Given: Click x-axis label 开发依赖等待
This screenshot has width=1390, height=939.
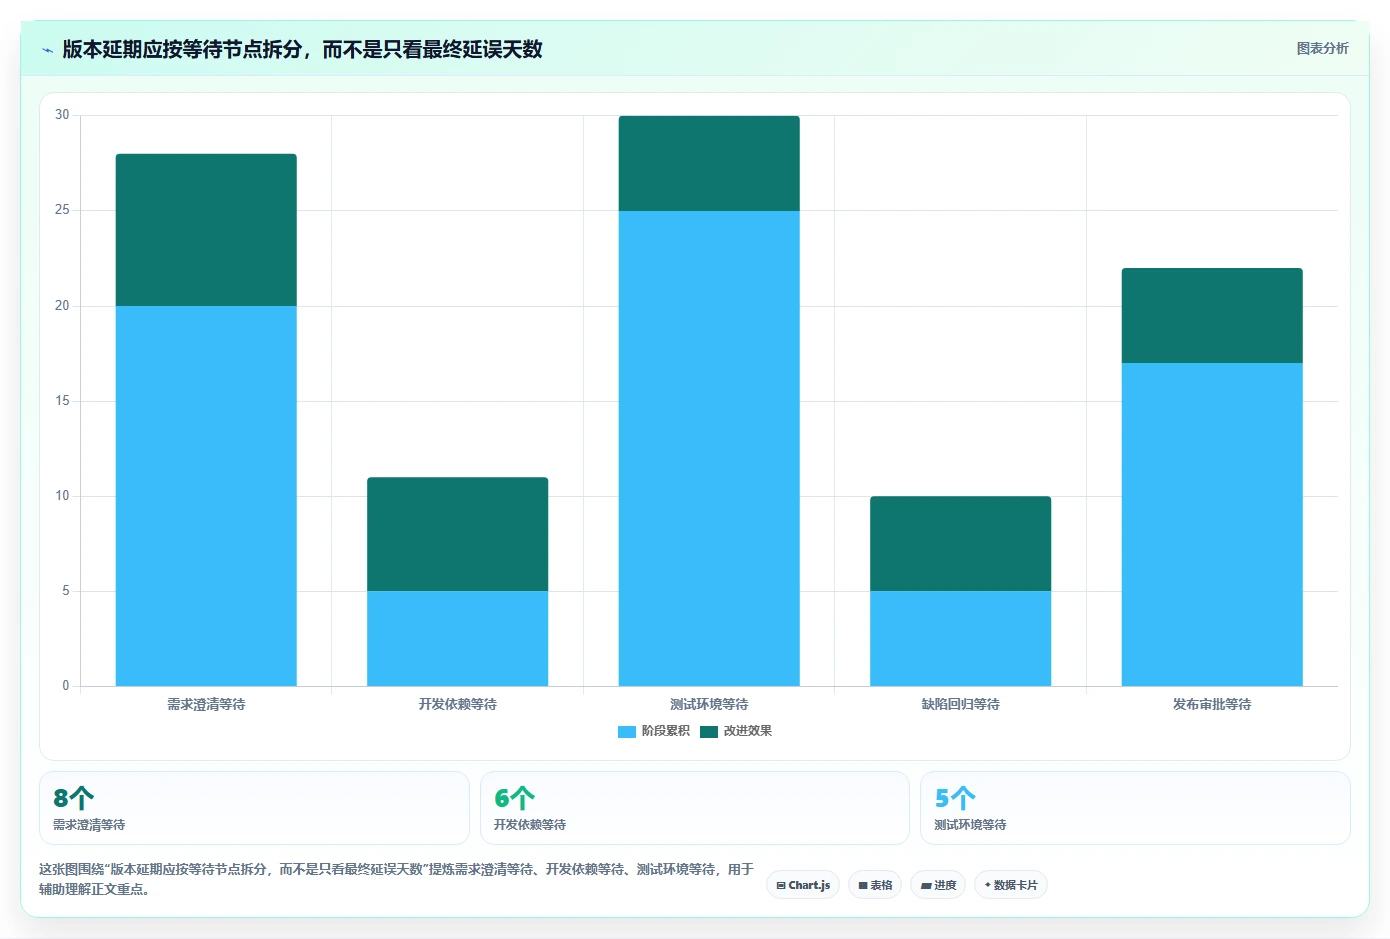Looking at the screenshot, I should click(x=458, y=704).
